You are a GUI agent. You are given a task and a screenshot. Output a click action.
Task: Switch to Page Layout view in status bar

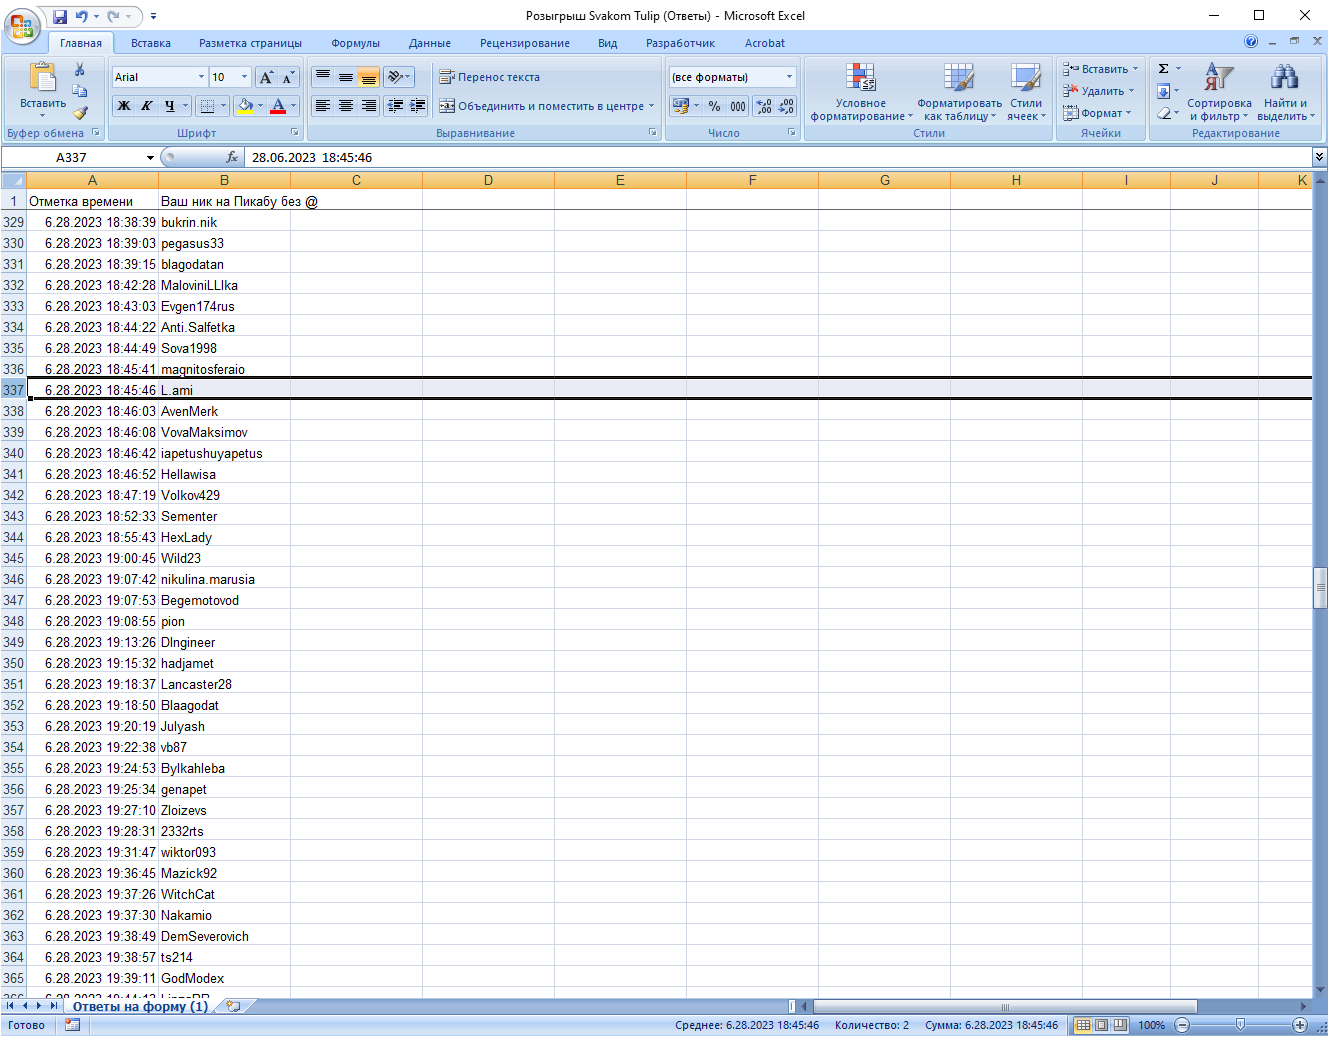[1101, 1025]
